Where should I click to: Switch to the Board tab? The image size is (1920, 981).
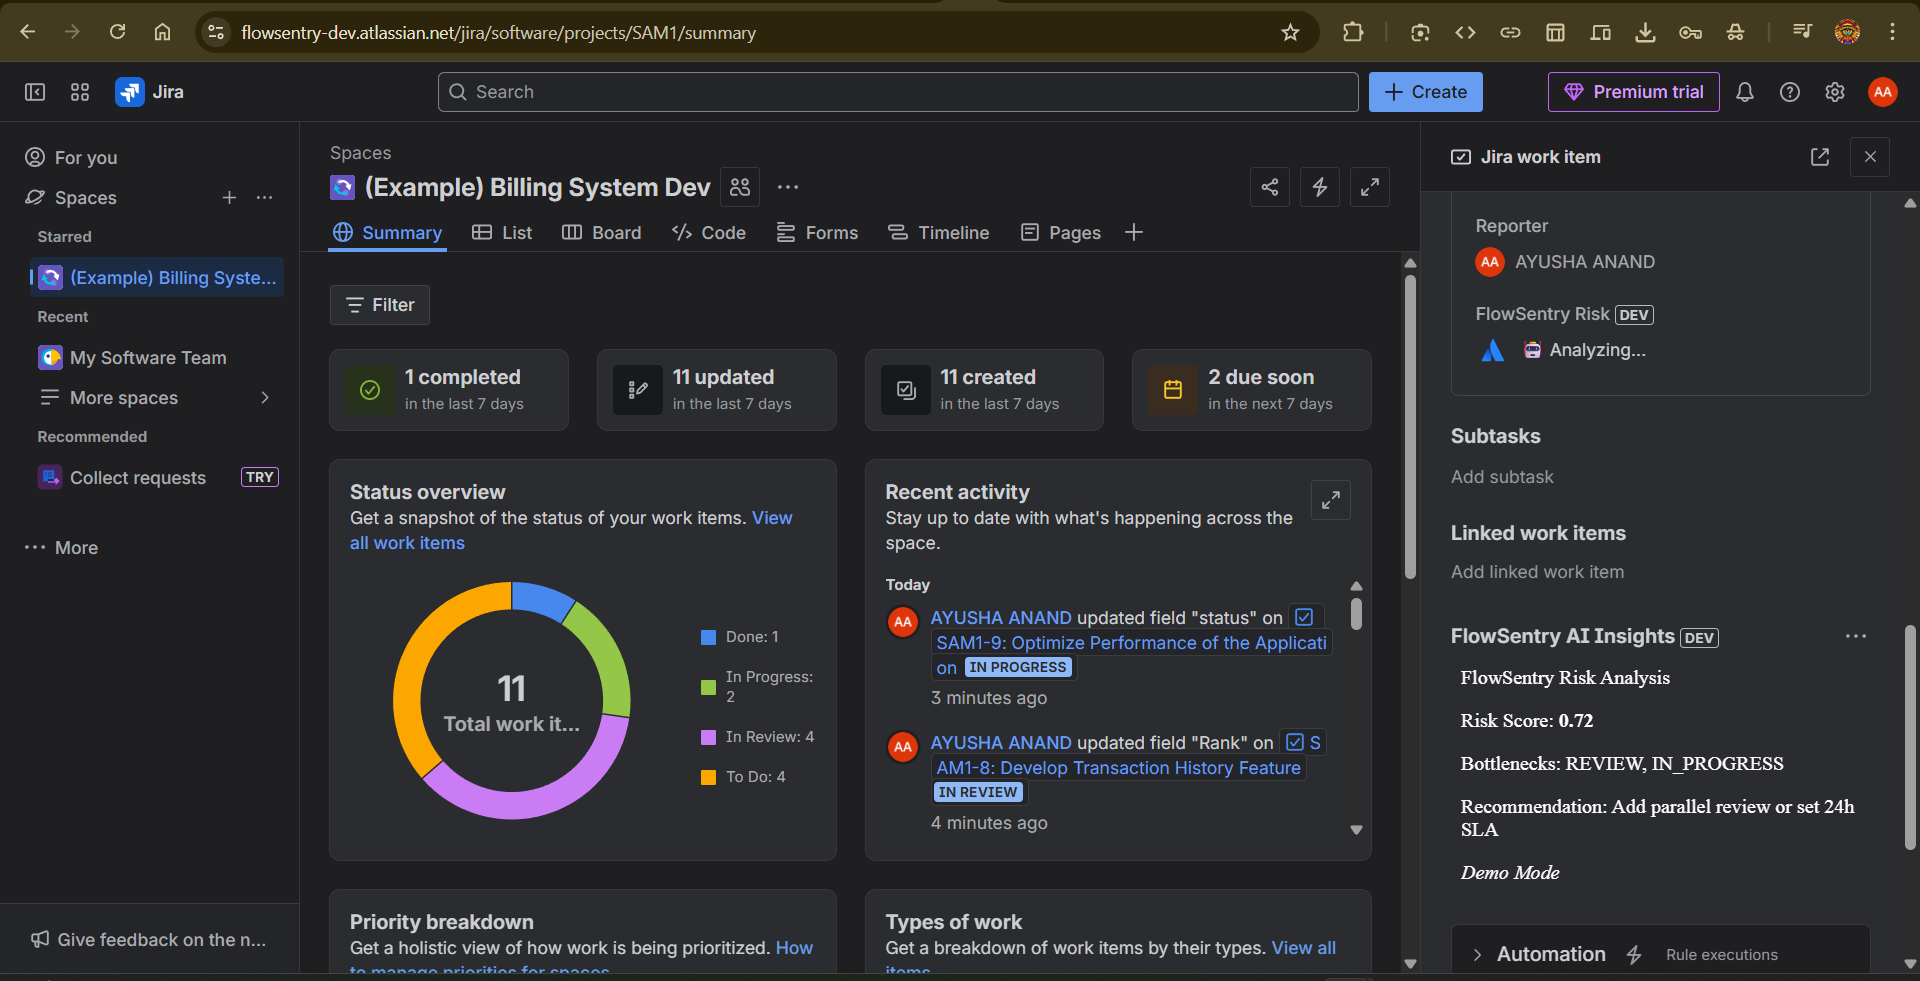[614, 232]
